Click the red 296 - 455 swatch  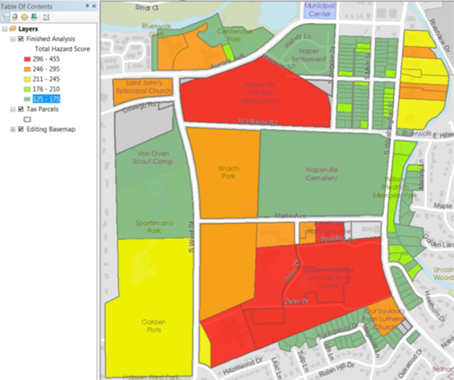point(27,59)
